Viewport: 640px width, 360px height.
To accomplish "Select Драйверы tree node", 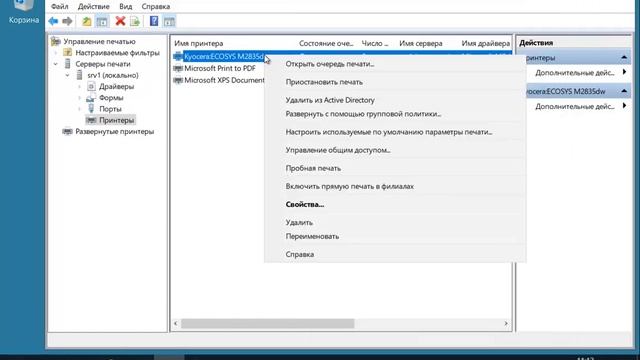I will pos(116,87).
